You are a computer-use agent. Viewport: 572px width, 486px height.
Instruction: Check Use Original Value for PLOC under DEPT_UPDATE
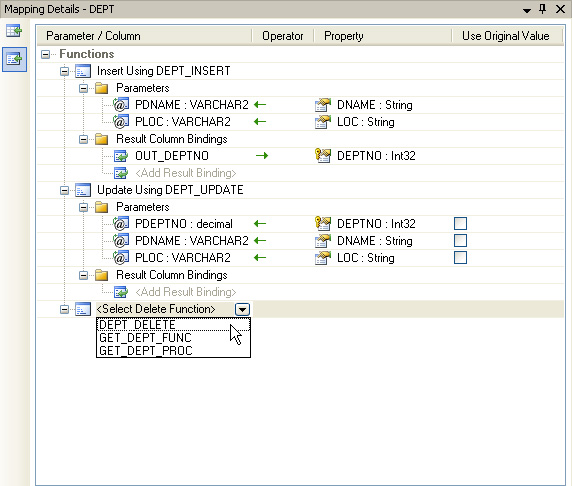pyautogui.click(x=460, y=258)
